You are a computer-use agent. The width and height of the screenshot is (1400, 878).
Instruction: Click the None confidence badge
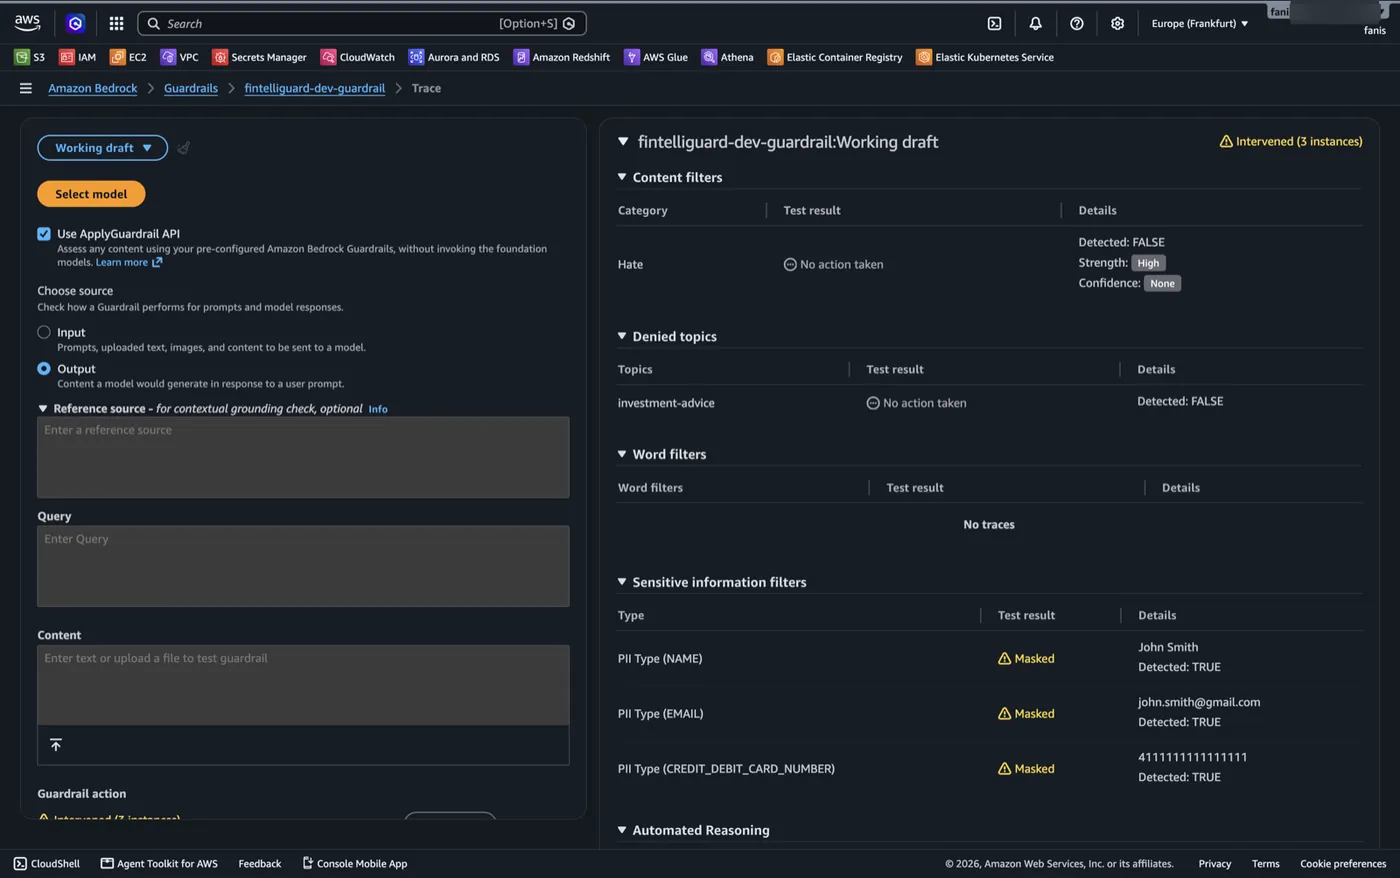point(1162,283)
